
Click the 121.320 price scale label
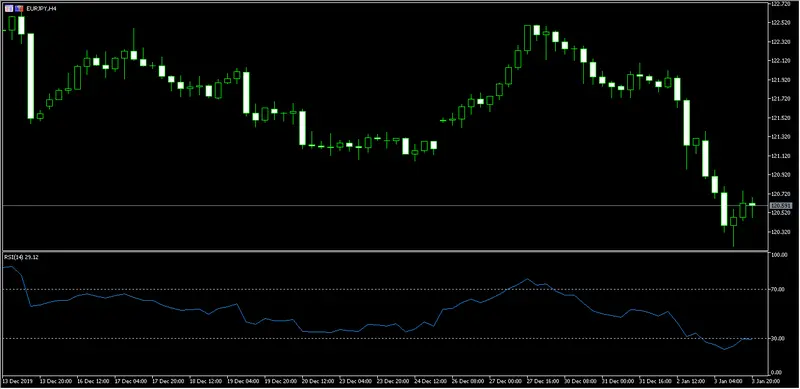tap(780, 137)
